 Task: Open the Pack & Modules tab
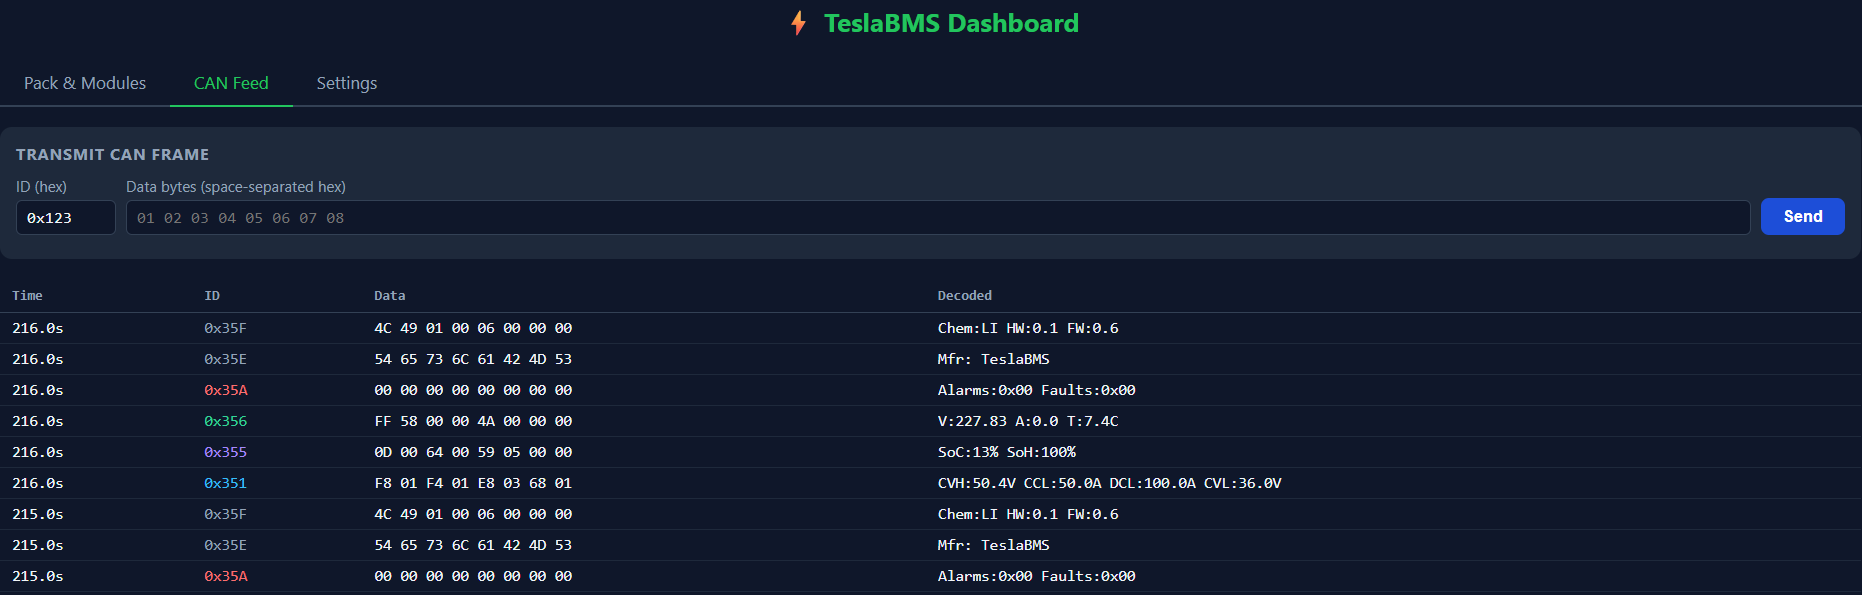pyautogui.click(x=85, y=83)
